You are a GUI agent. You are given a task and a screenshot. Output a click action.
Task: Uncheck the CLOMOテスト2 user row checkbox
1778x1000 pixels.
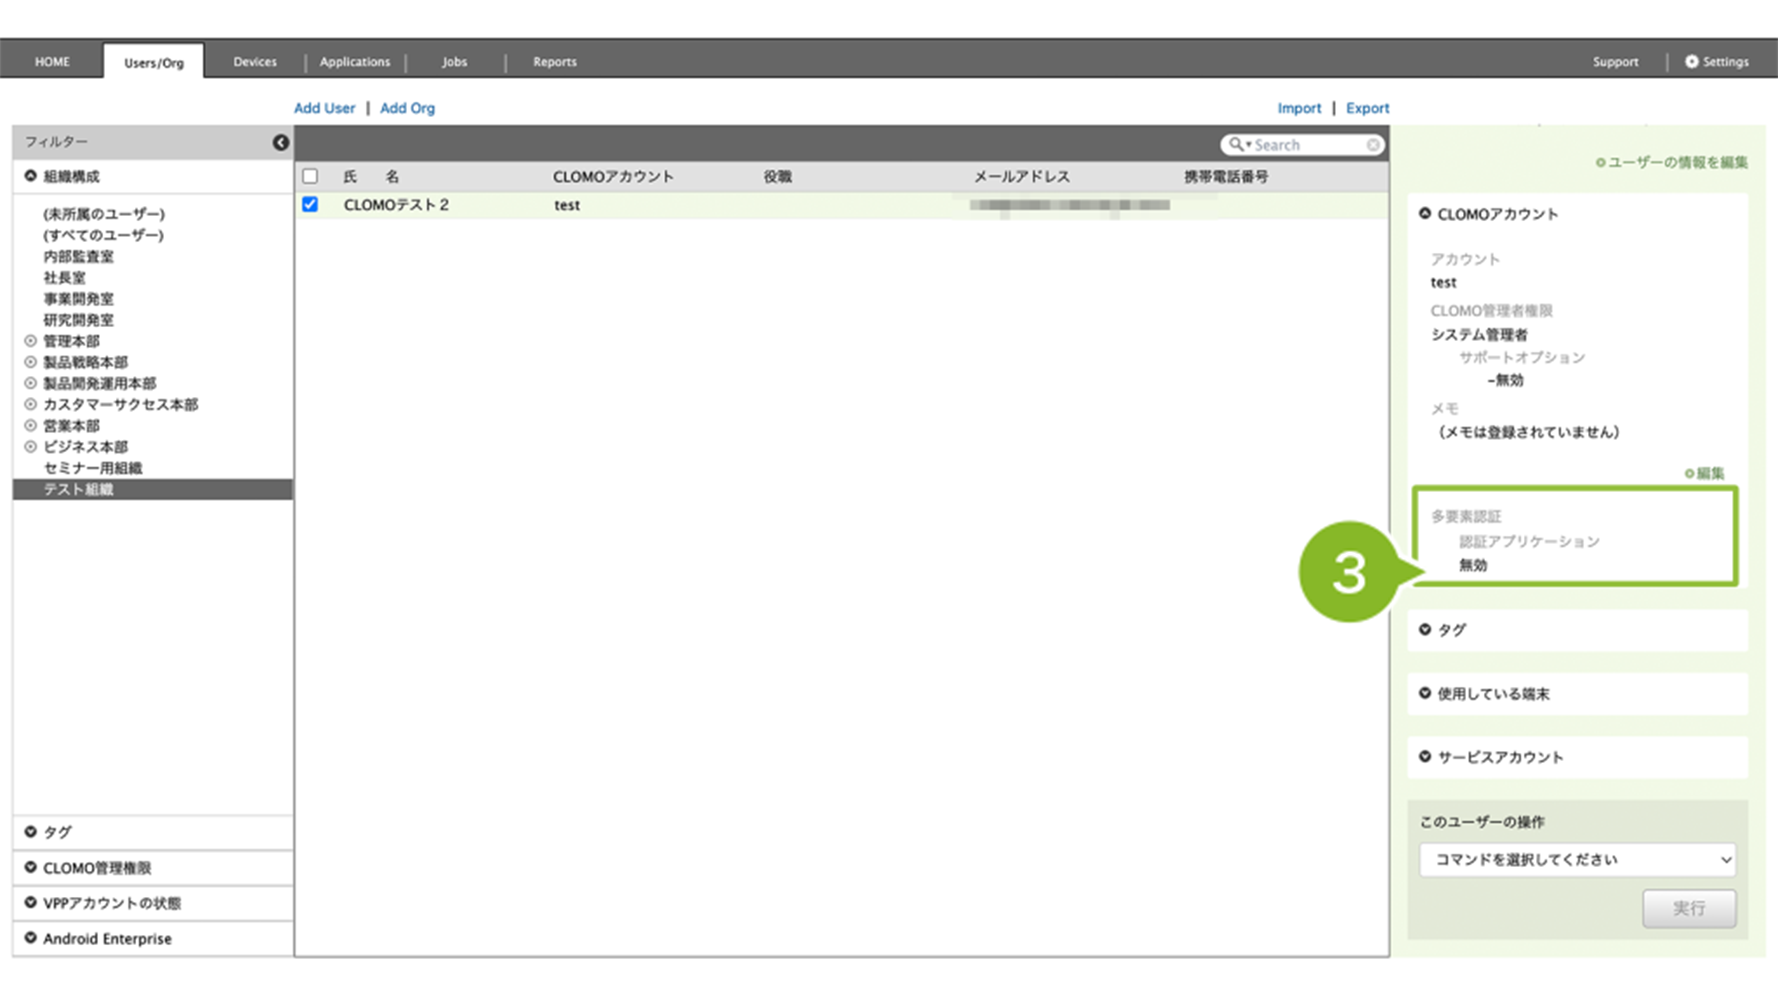[310, 205]
